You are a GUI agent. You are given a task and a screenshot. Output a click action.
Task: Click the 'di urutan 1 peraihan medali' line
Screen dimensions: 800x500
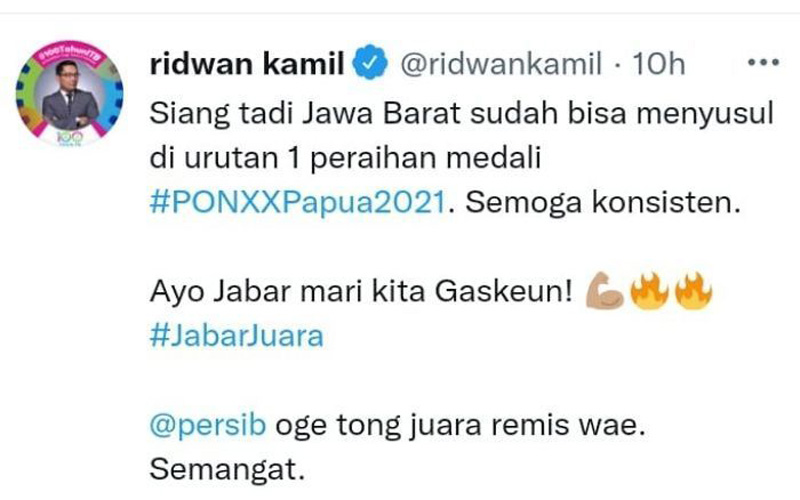click(x=345, y=158)
